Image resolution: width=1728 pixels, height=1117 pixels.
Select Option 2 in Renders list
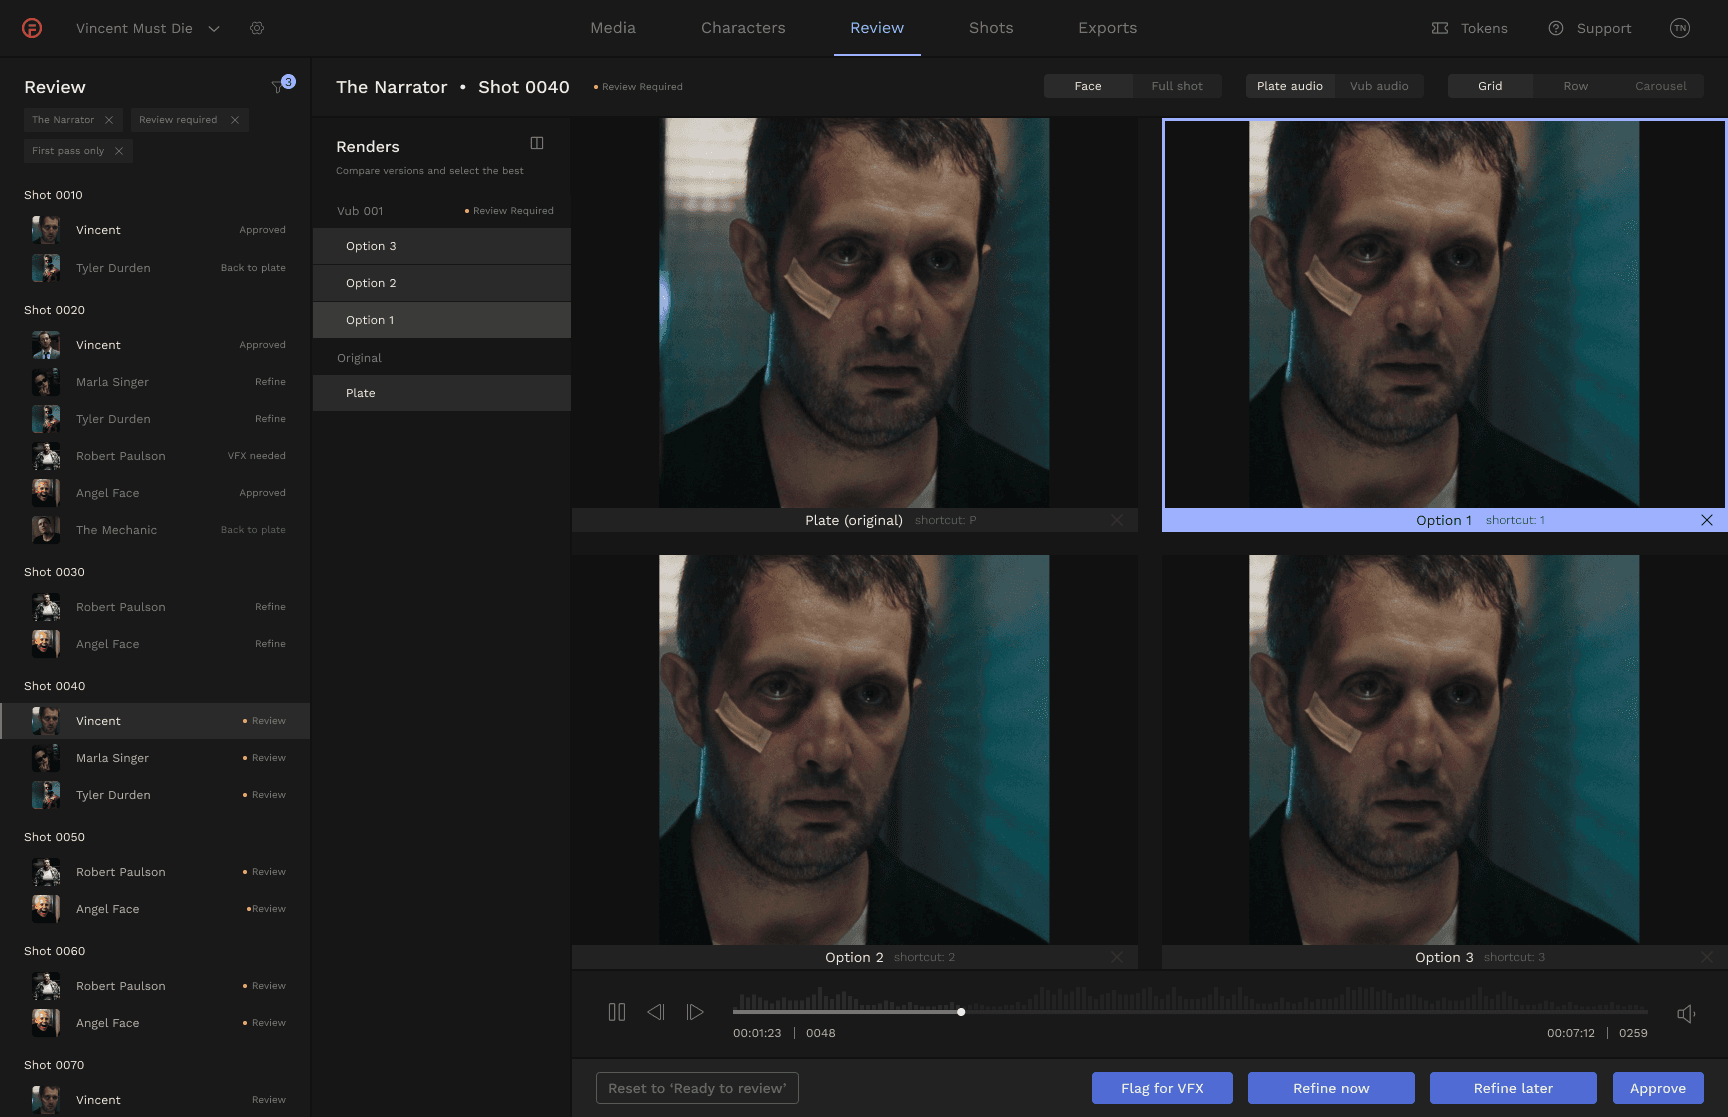tap(442, 283)
